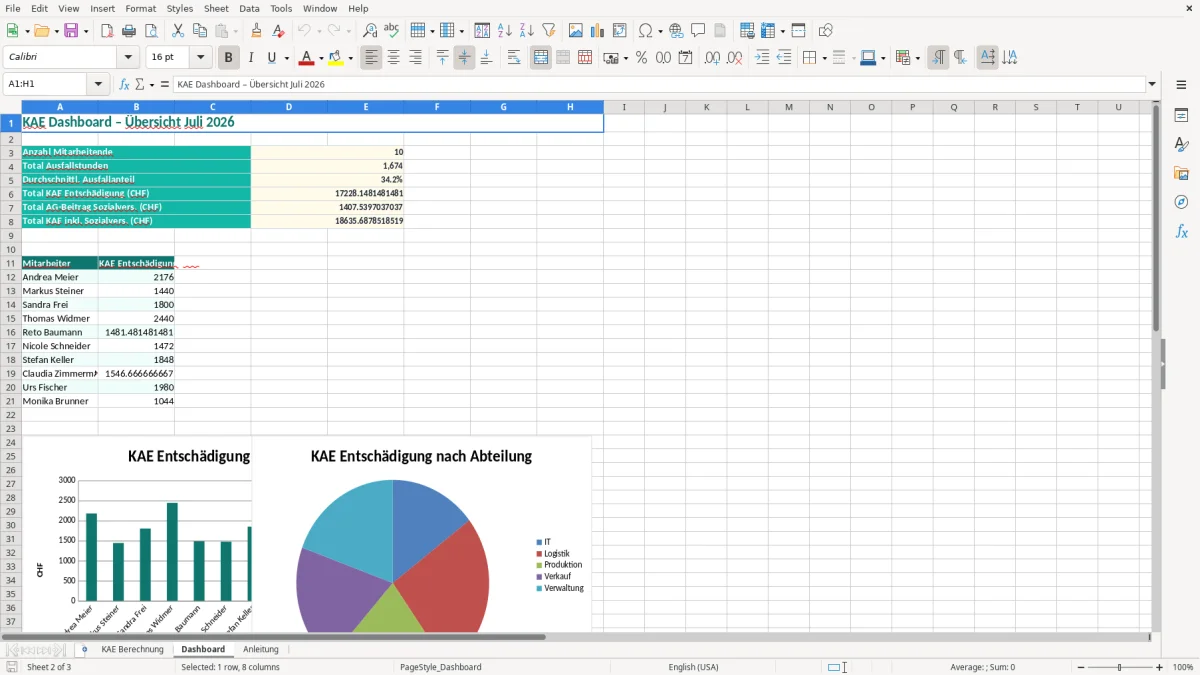The height and width of the screenshot is (675, 1200).
Task: Click the Cut scissors icon
Action: (177, 31)
